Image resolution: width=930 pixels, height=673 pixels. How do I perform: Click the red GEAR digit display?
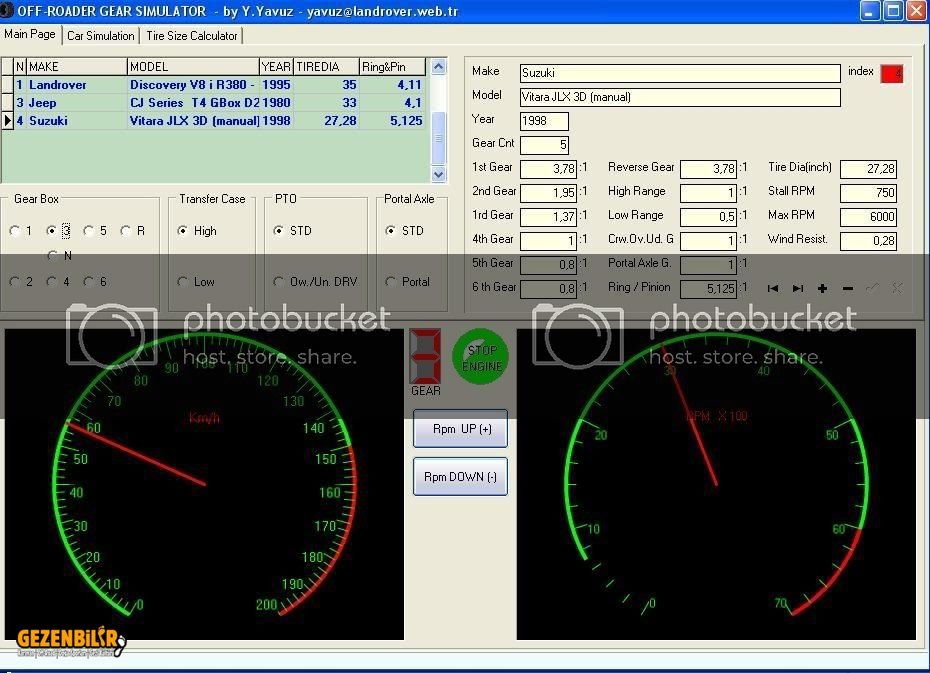pos(425,356)
